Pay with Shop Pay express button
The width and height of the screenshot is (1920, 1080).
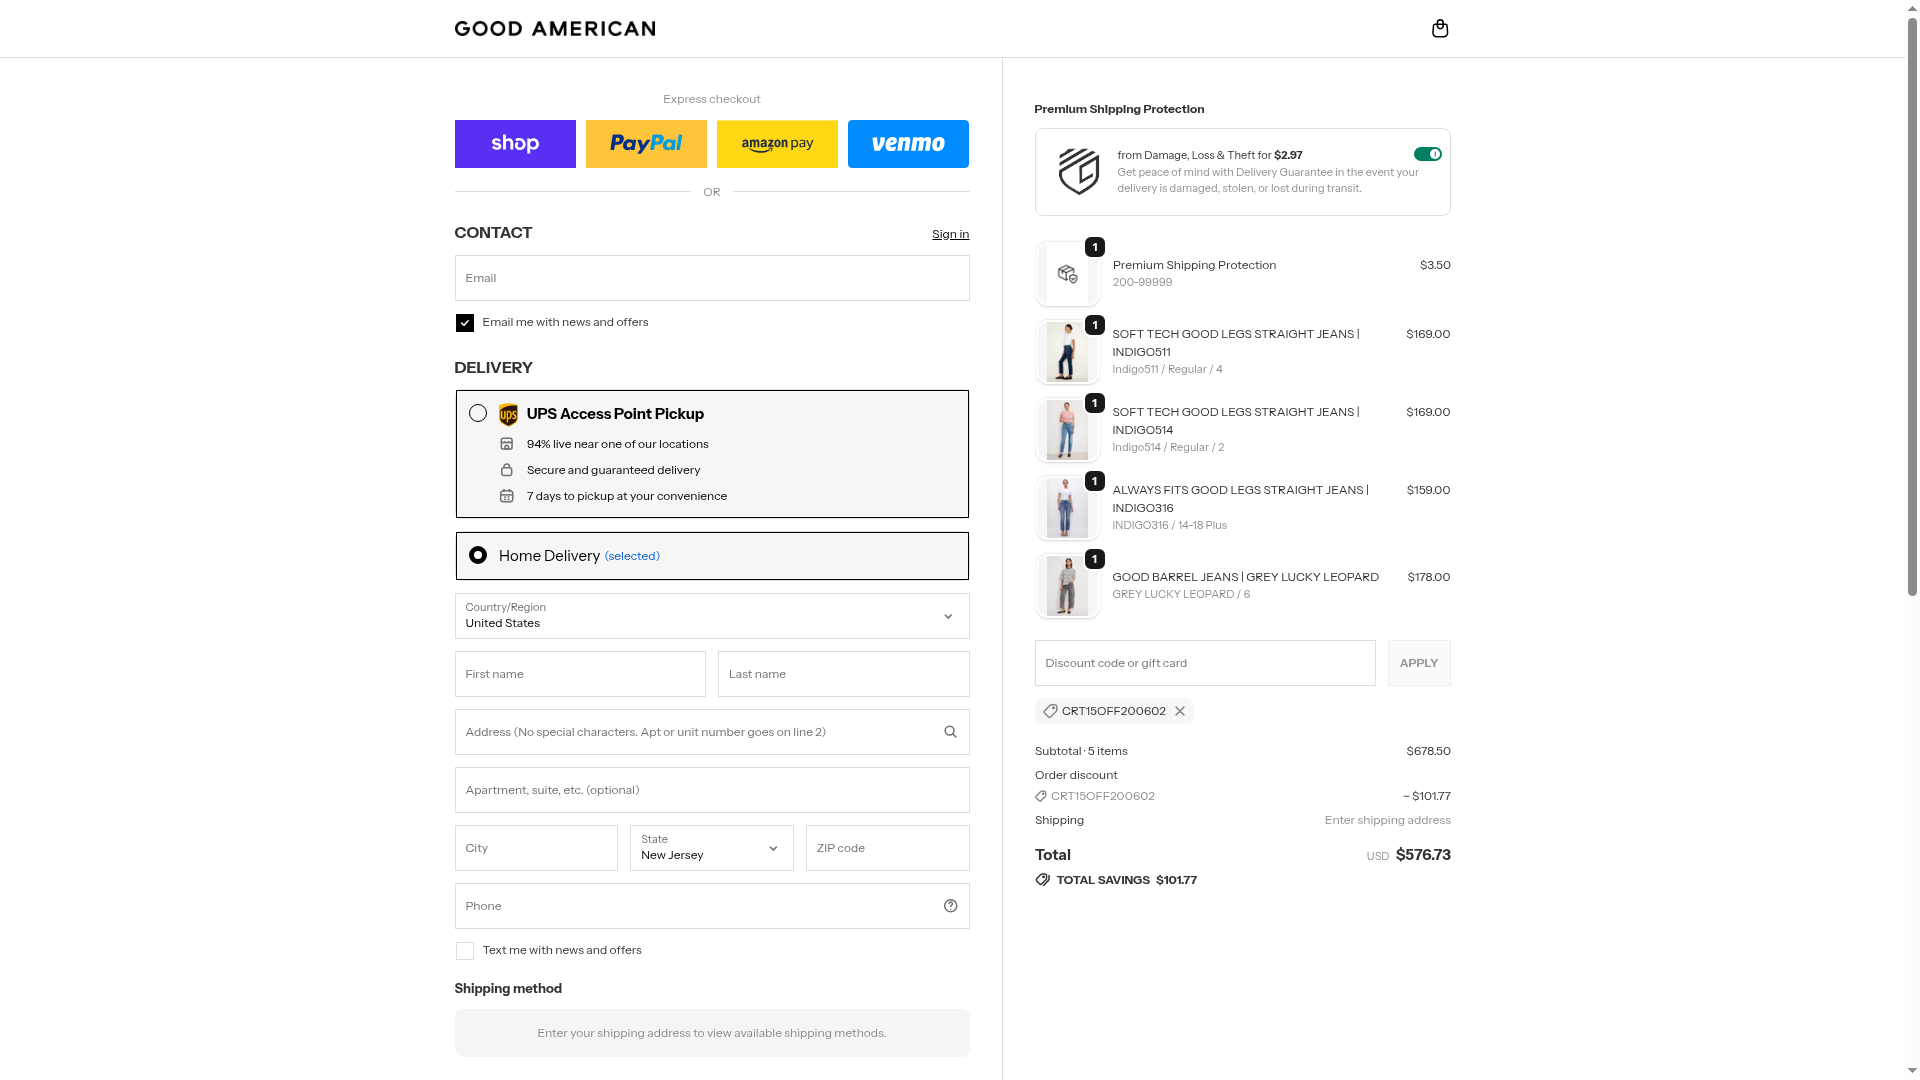click(x=515, y=144)
